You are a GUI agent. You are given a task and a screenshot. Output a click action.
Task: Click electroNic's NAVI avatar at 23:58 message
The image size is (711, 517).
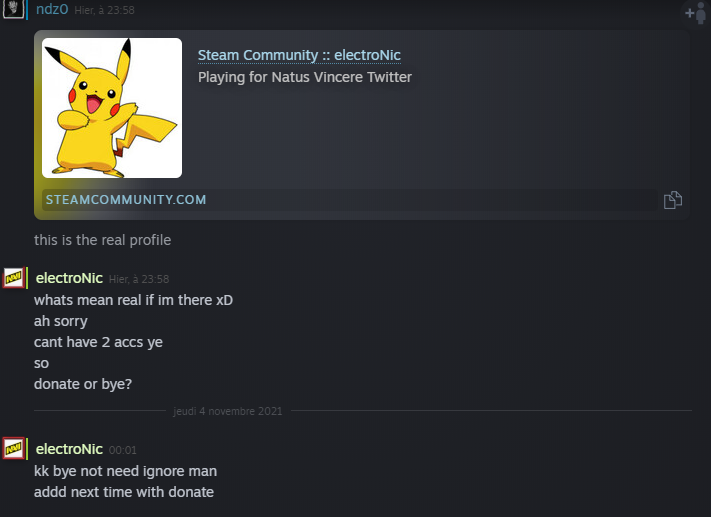tap(14, 279)
